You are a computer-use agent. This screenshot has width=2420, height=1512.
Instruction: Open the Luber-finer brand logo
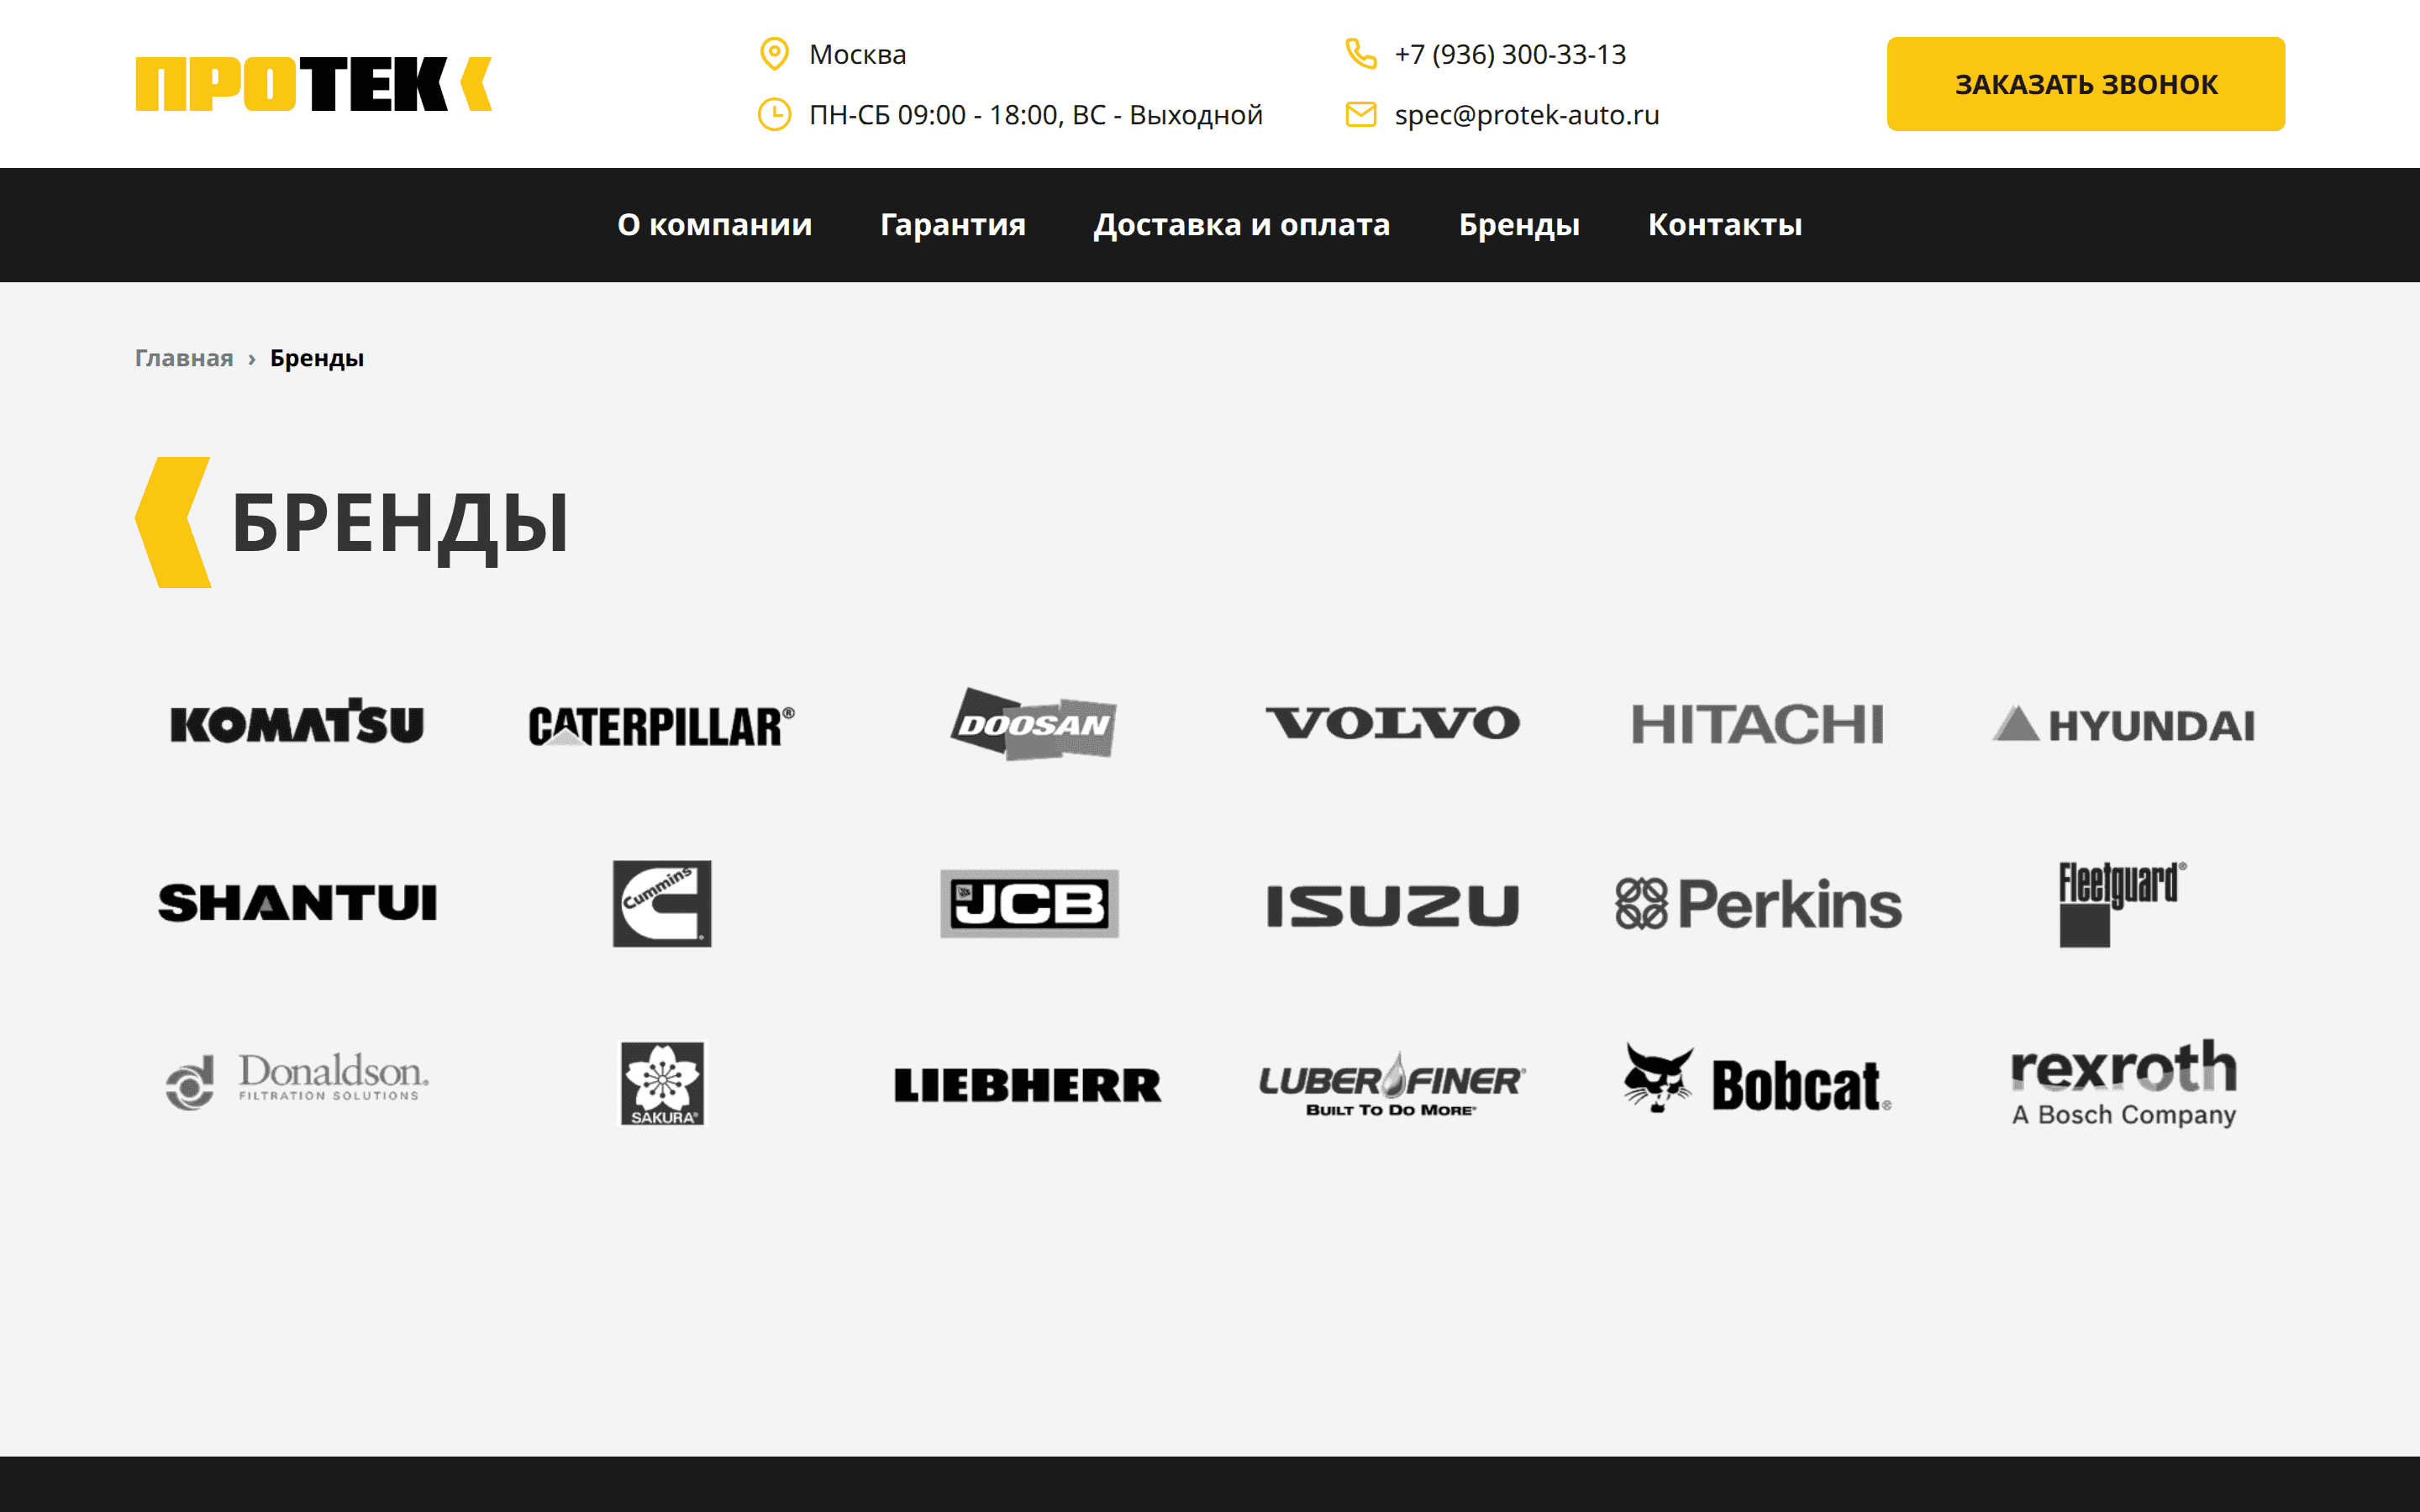click(1392, 1084)
